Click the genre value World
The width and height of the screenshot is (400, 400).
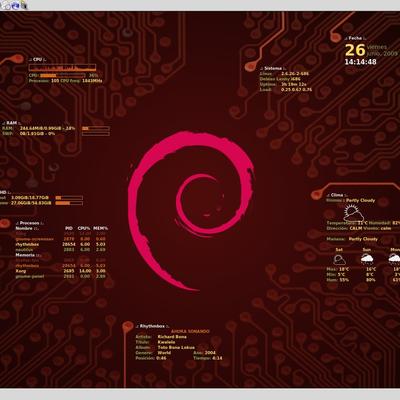[x=164, y=353]
